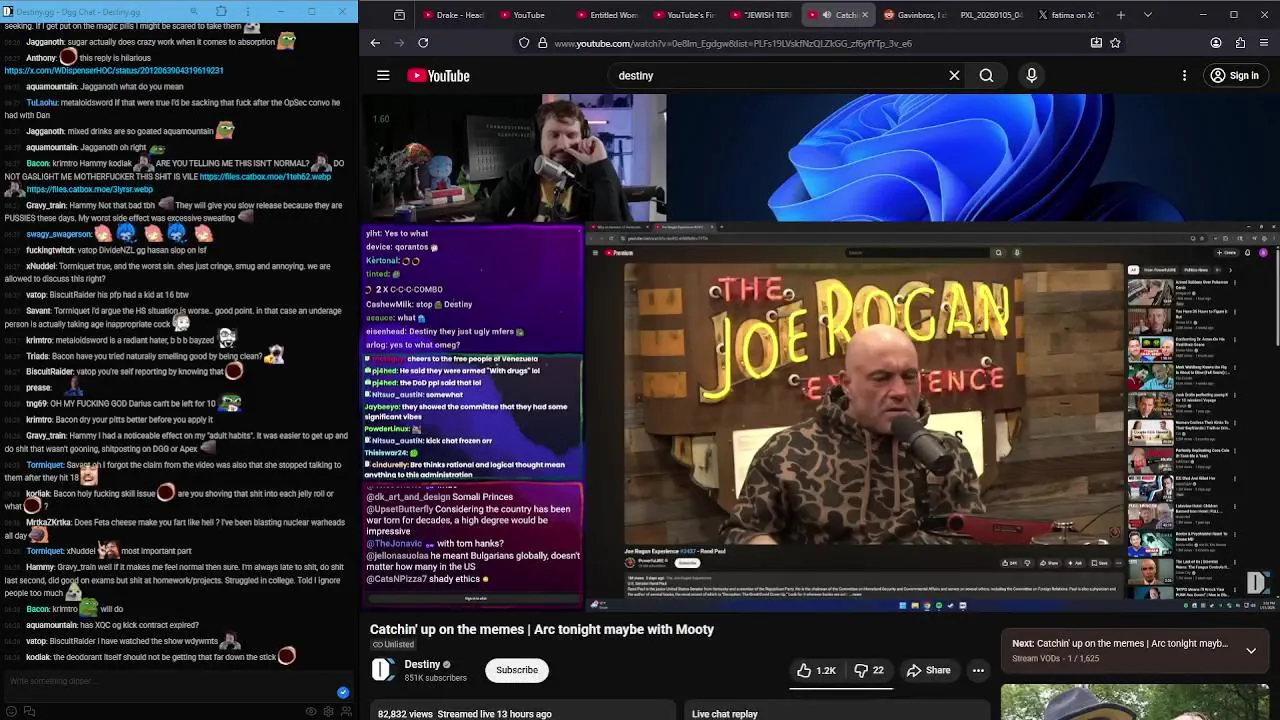Viewport: 1280px width, 720px height.
Task: Switch to the JEWISH TER tab
Action: [762, 15]
